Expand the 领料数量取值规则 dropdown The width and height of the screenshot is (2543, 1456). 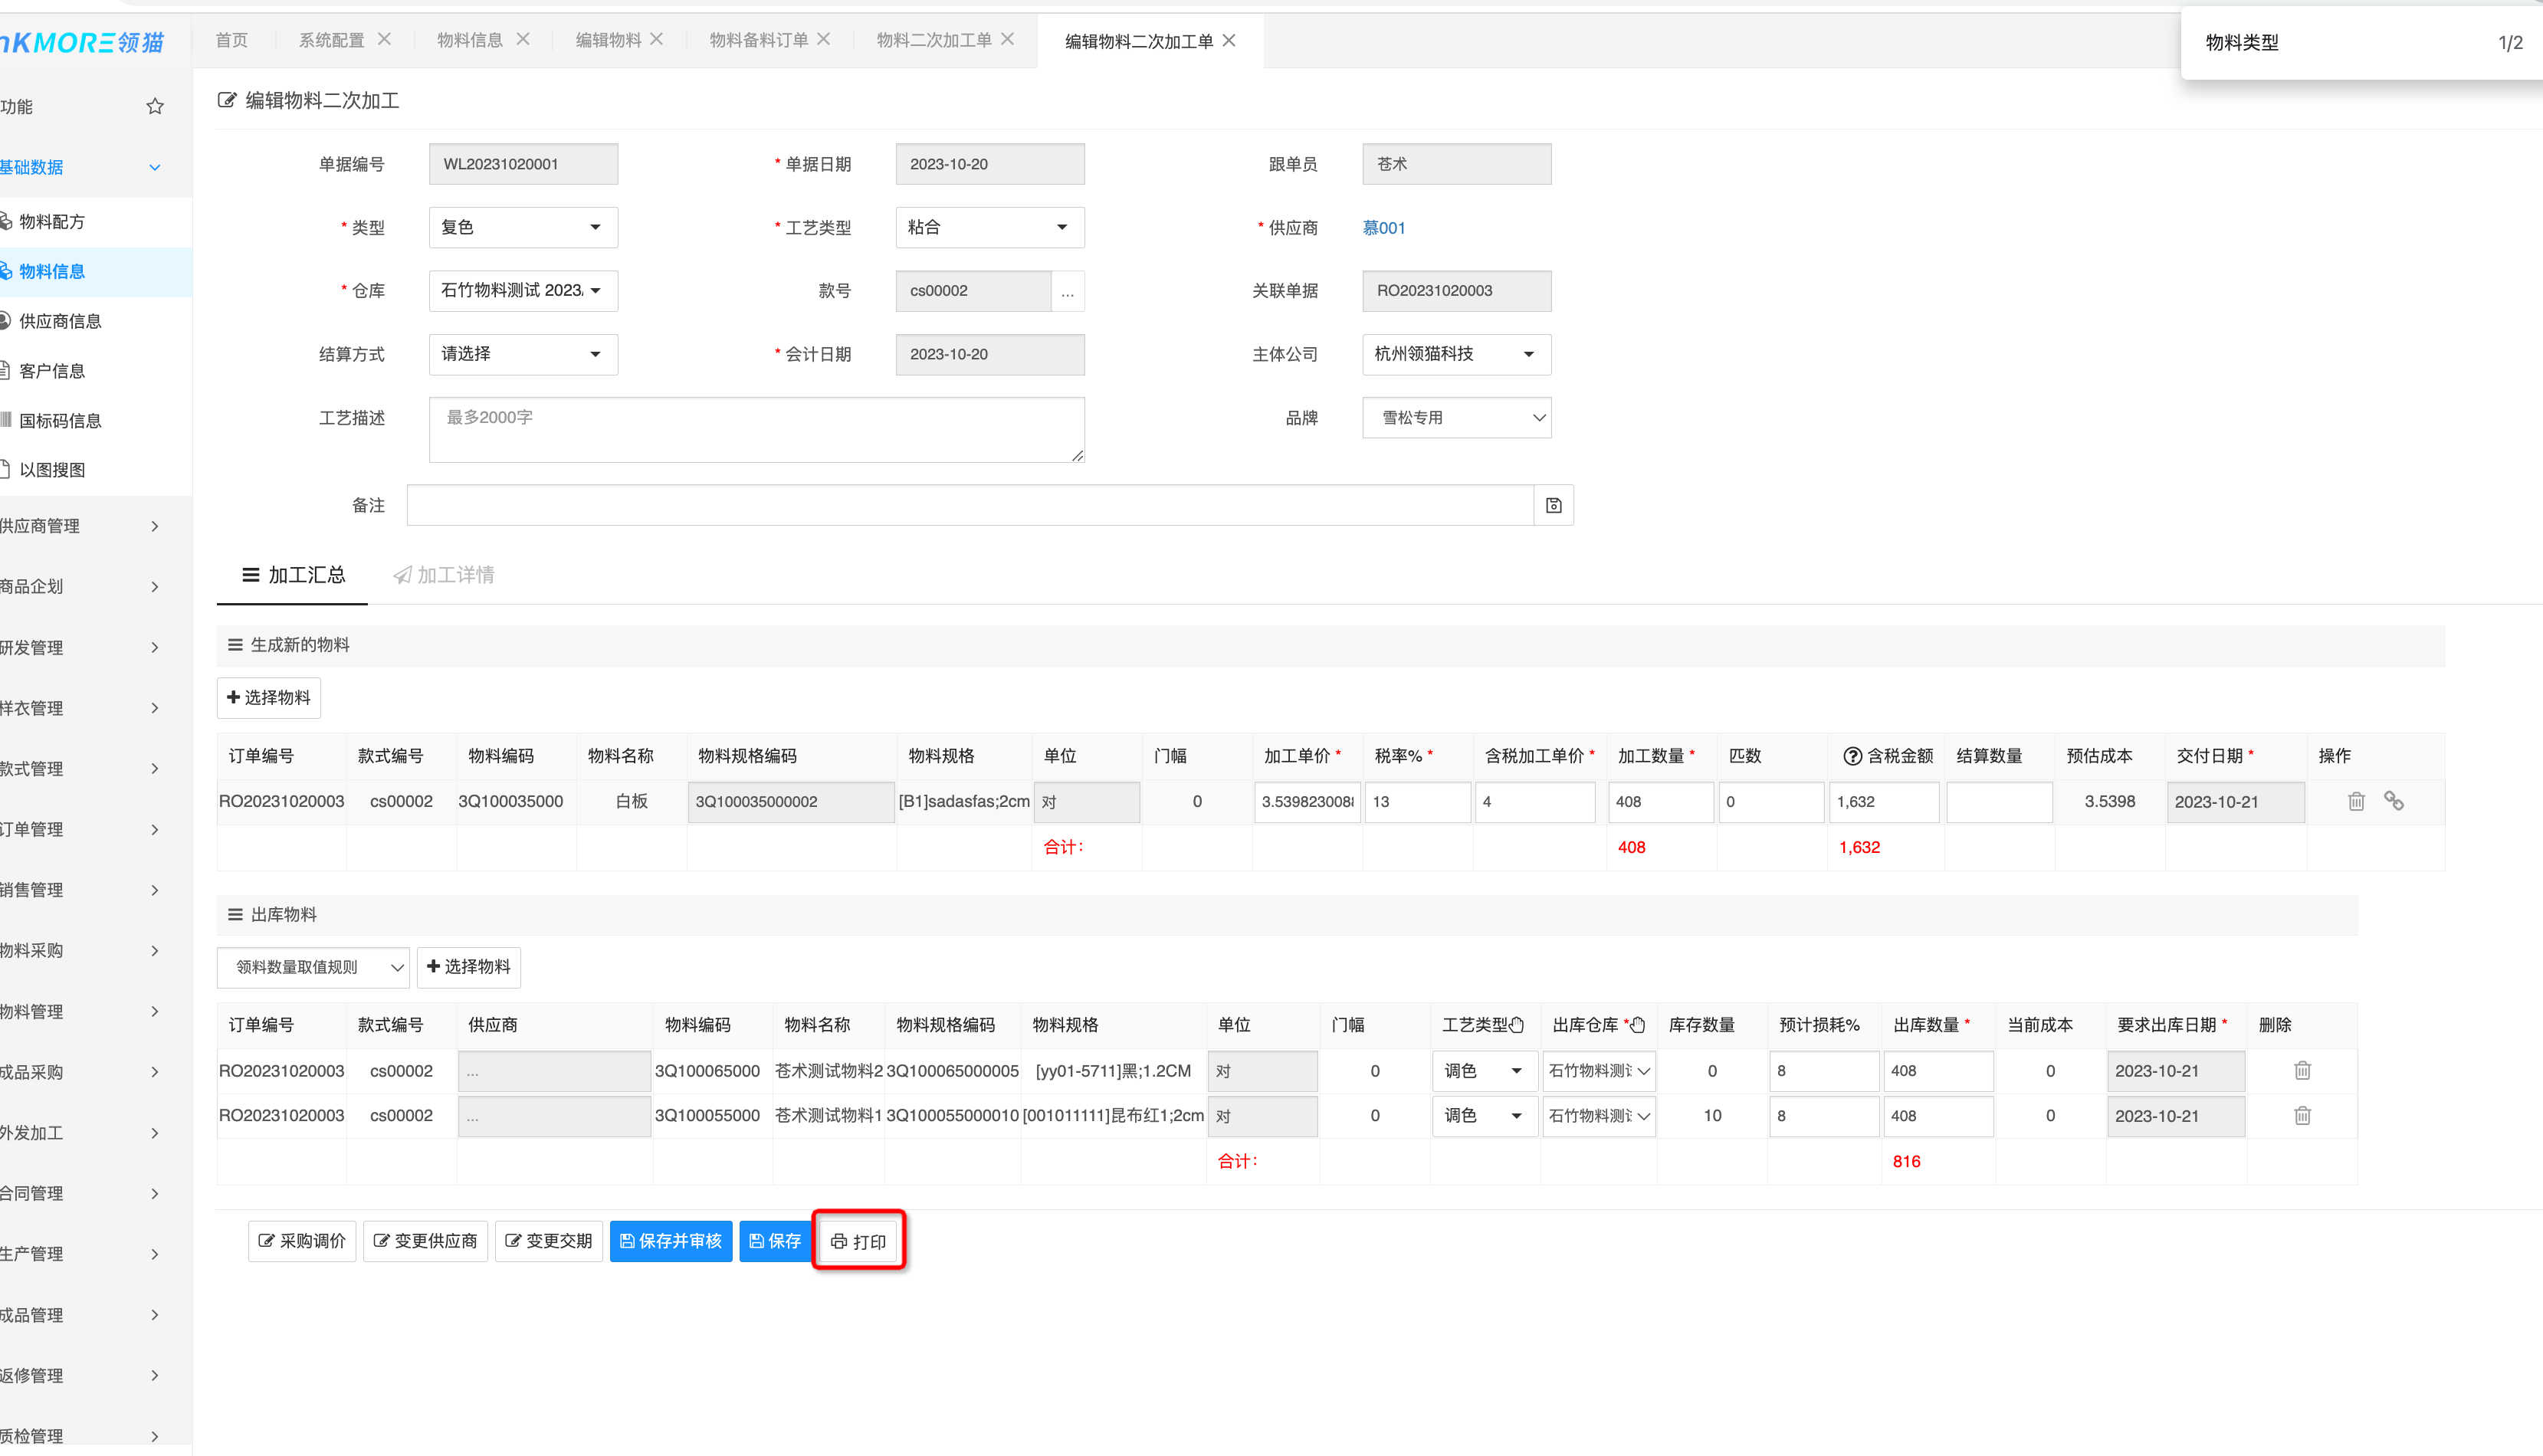point(312,967)
